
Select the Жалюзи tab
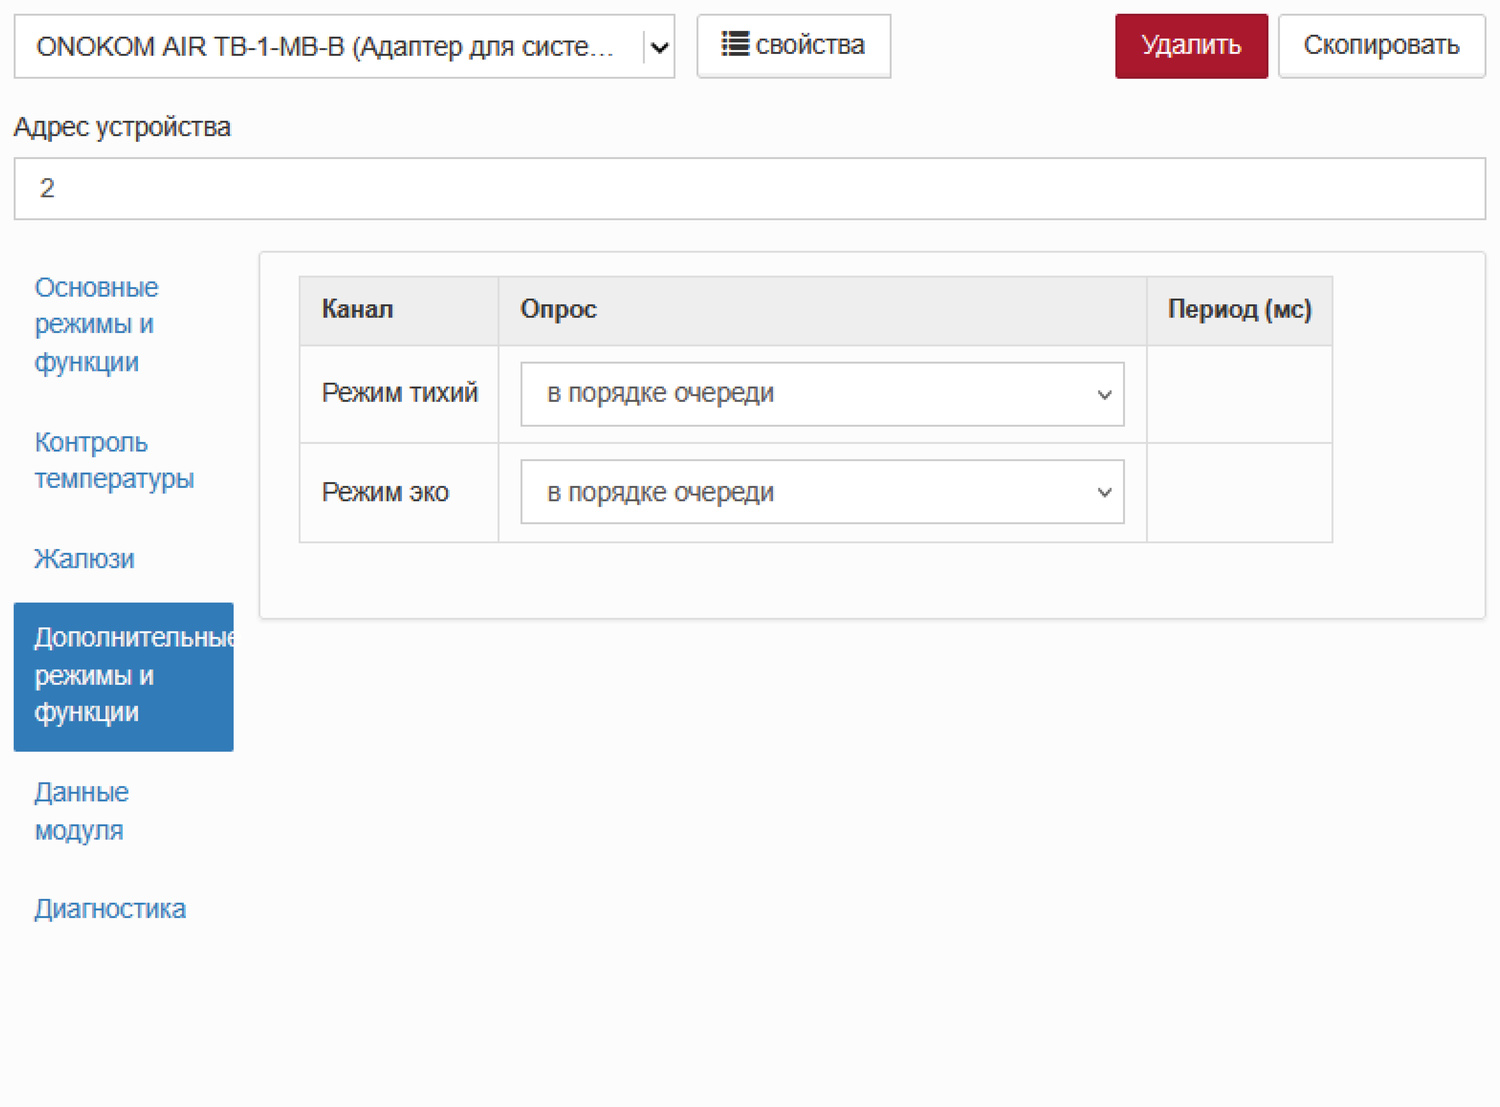coord(84,559)
